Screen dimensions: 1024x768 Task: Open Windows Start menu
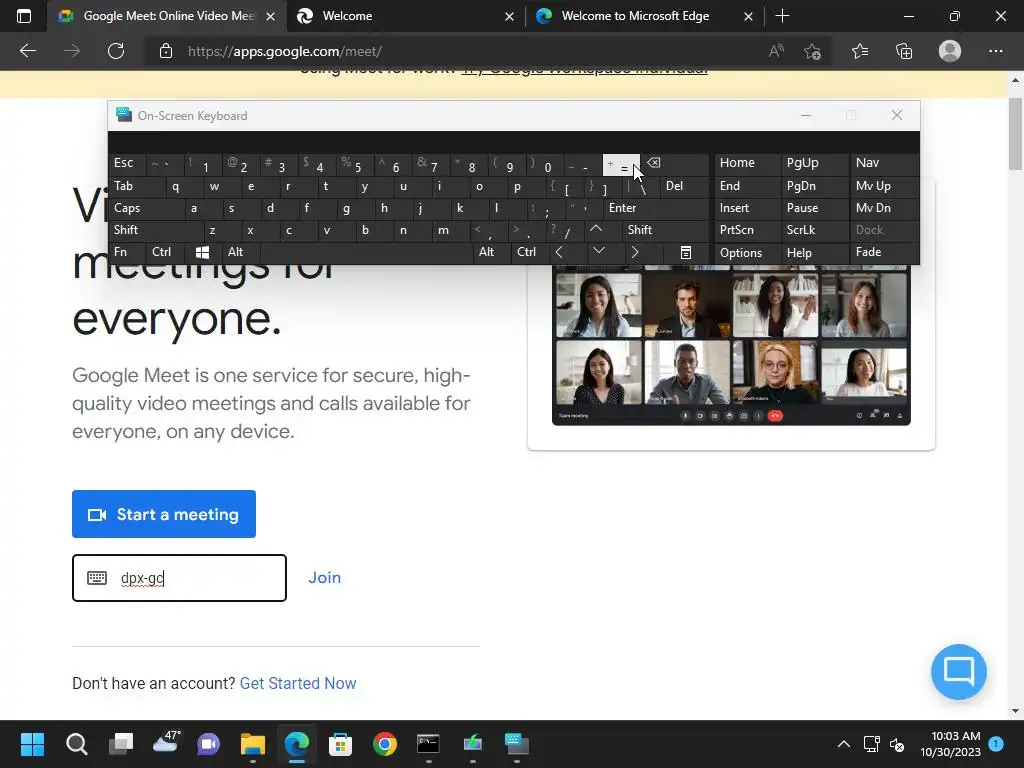[32, 744]
